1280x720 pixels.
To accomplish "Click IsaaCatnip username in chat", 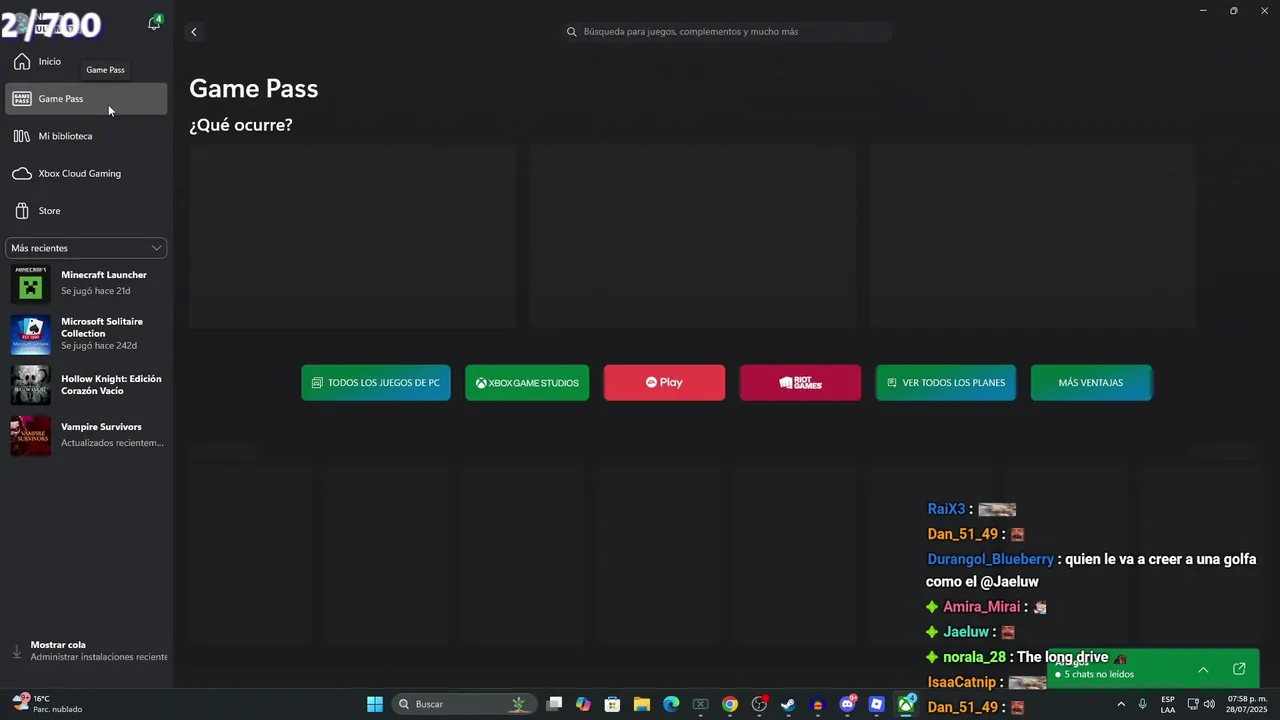I will [x=961, y=682].
